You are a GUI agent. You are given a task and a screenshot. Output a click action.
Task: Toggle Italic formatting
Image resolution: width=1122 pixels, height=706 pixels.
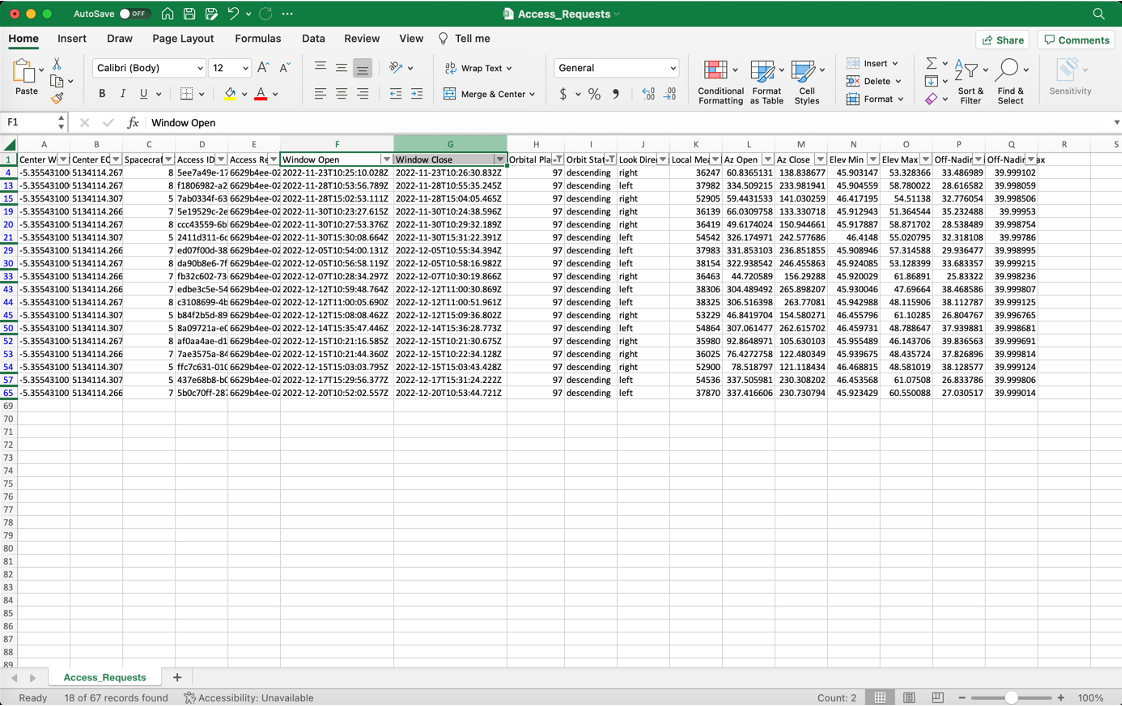(122, 94)
